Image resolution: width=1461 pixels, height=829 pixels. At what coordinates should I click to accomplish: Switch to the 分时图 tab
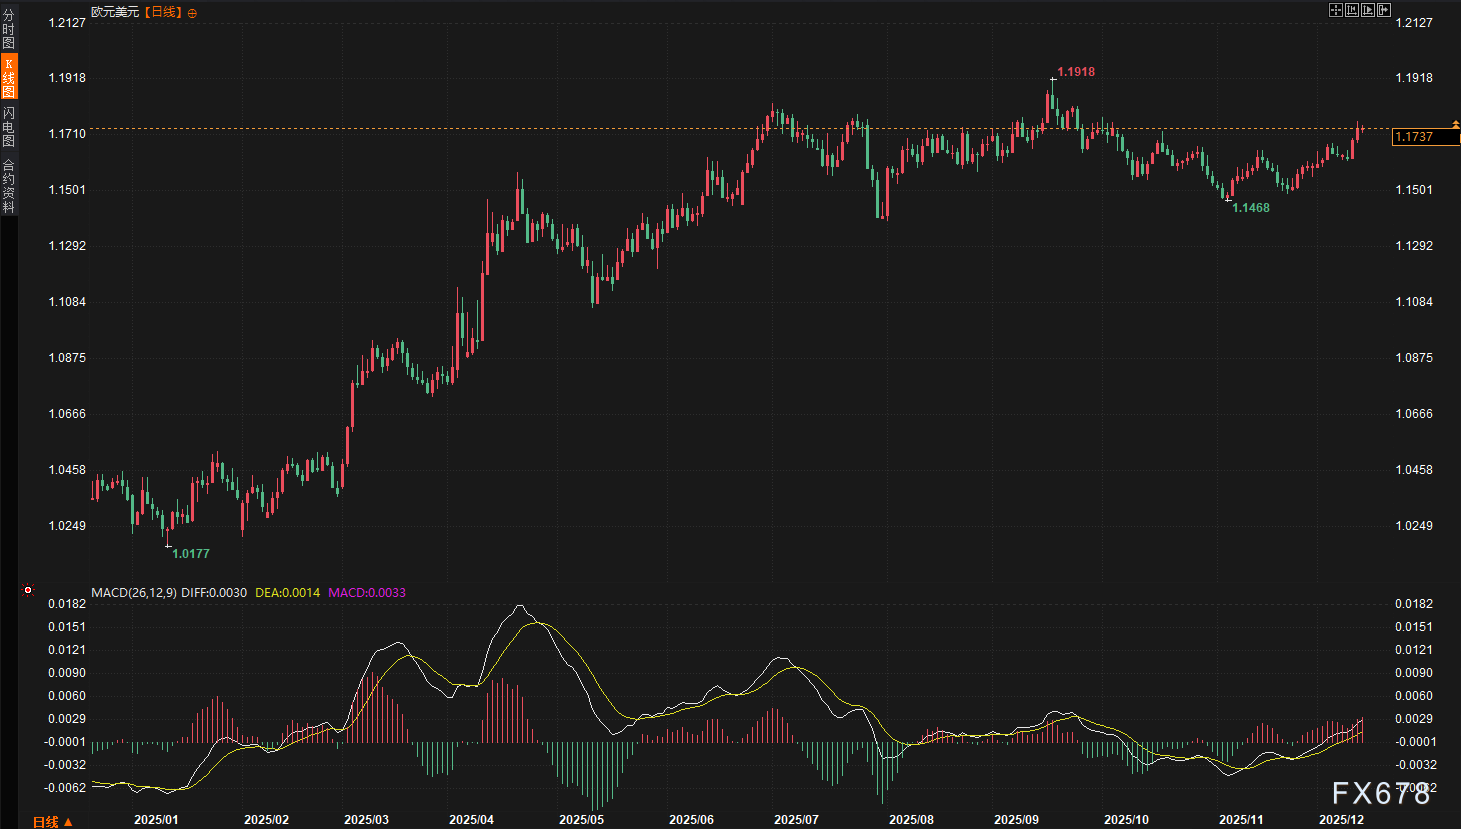(x=9, y=30)
